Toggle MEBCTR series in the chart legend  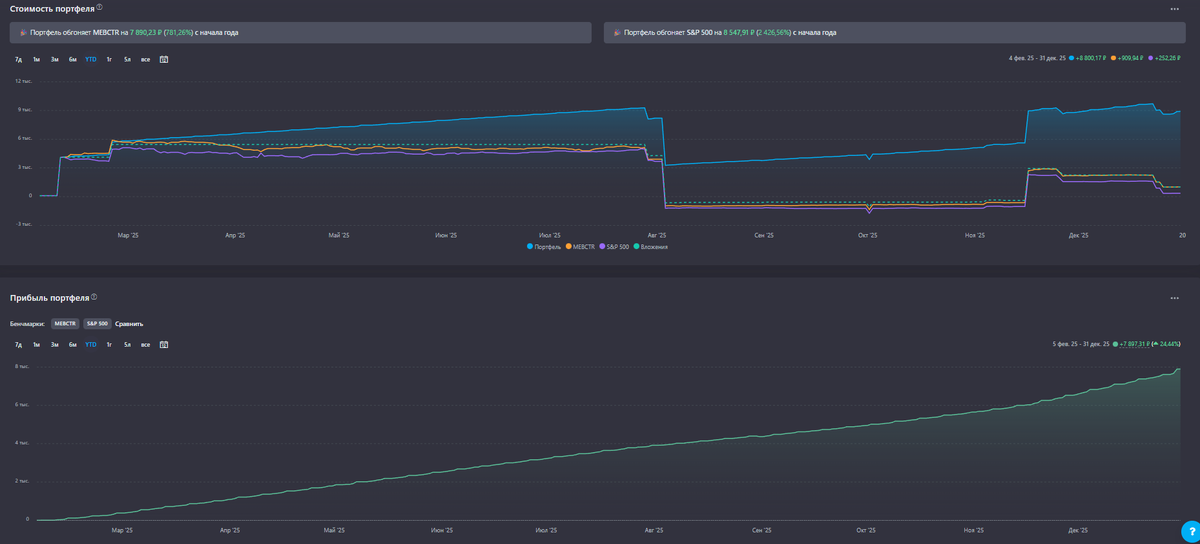point(580,246)
